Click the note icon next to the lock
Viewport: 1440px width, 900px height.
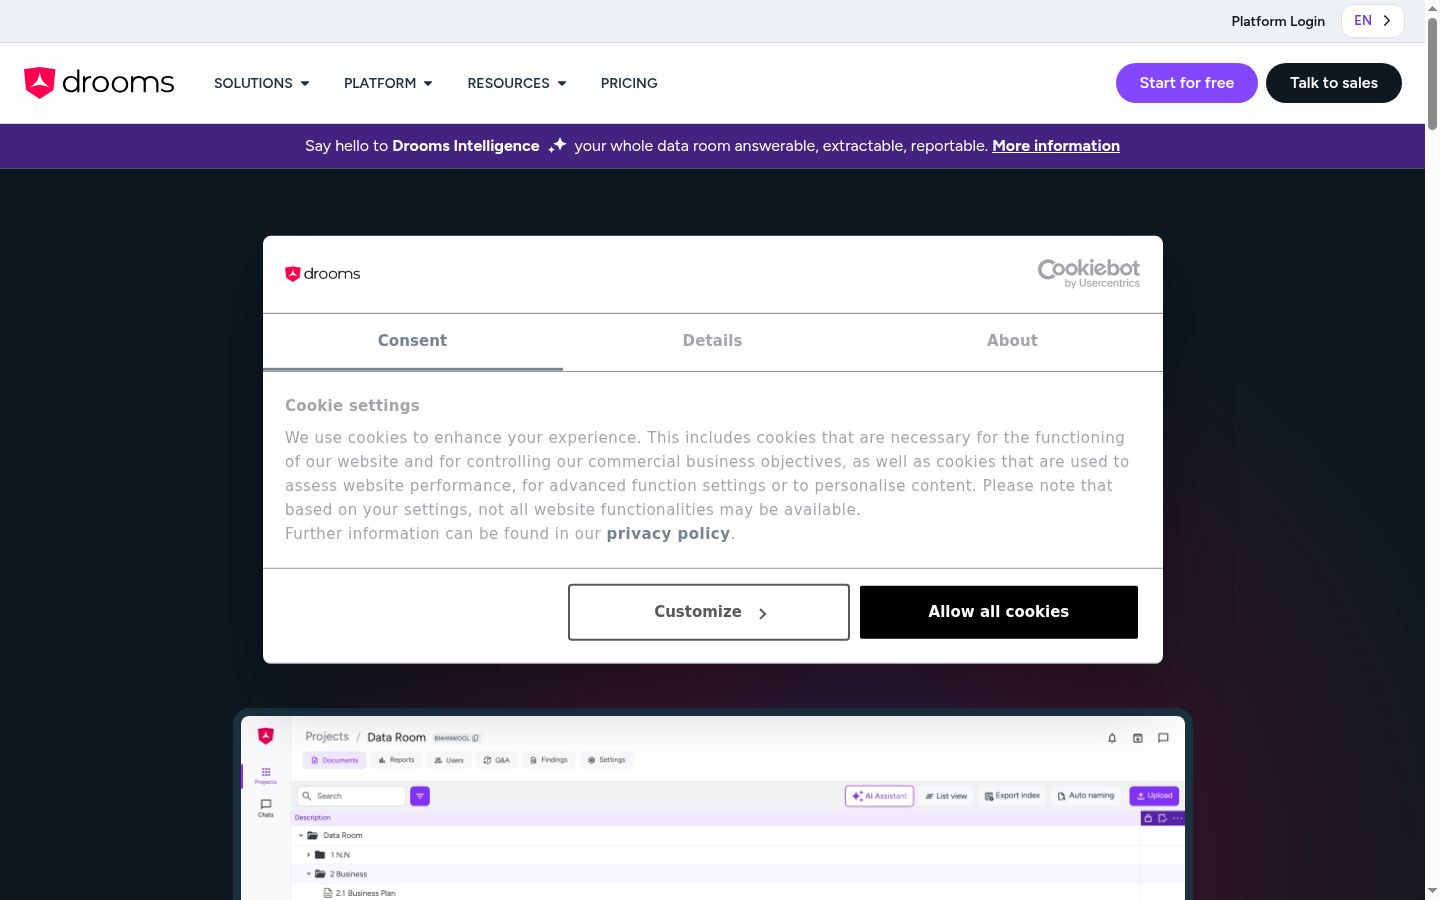click(1162, 818)
